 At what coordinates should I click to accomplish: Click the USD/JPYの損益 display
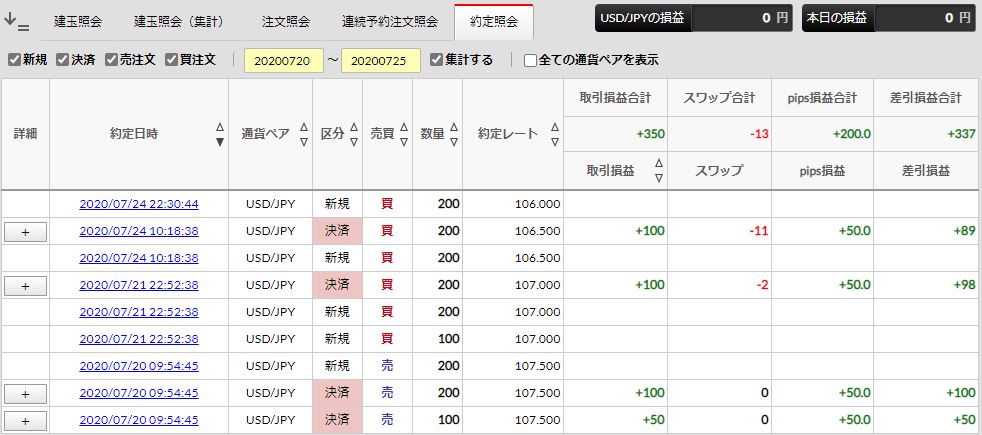point(694,18)
